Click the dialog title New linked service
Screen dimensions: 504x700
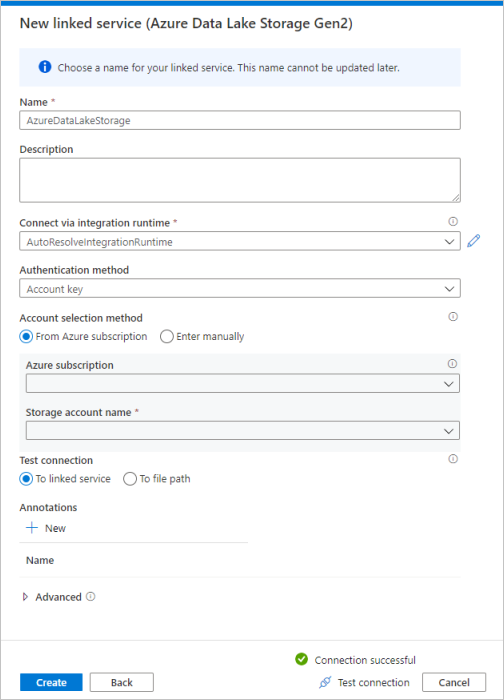click(x=186, y=23)
